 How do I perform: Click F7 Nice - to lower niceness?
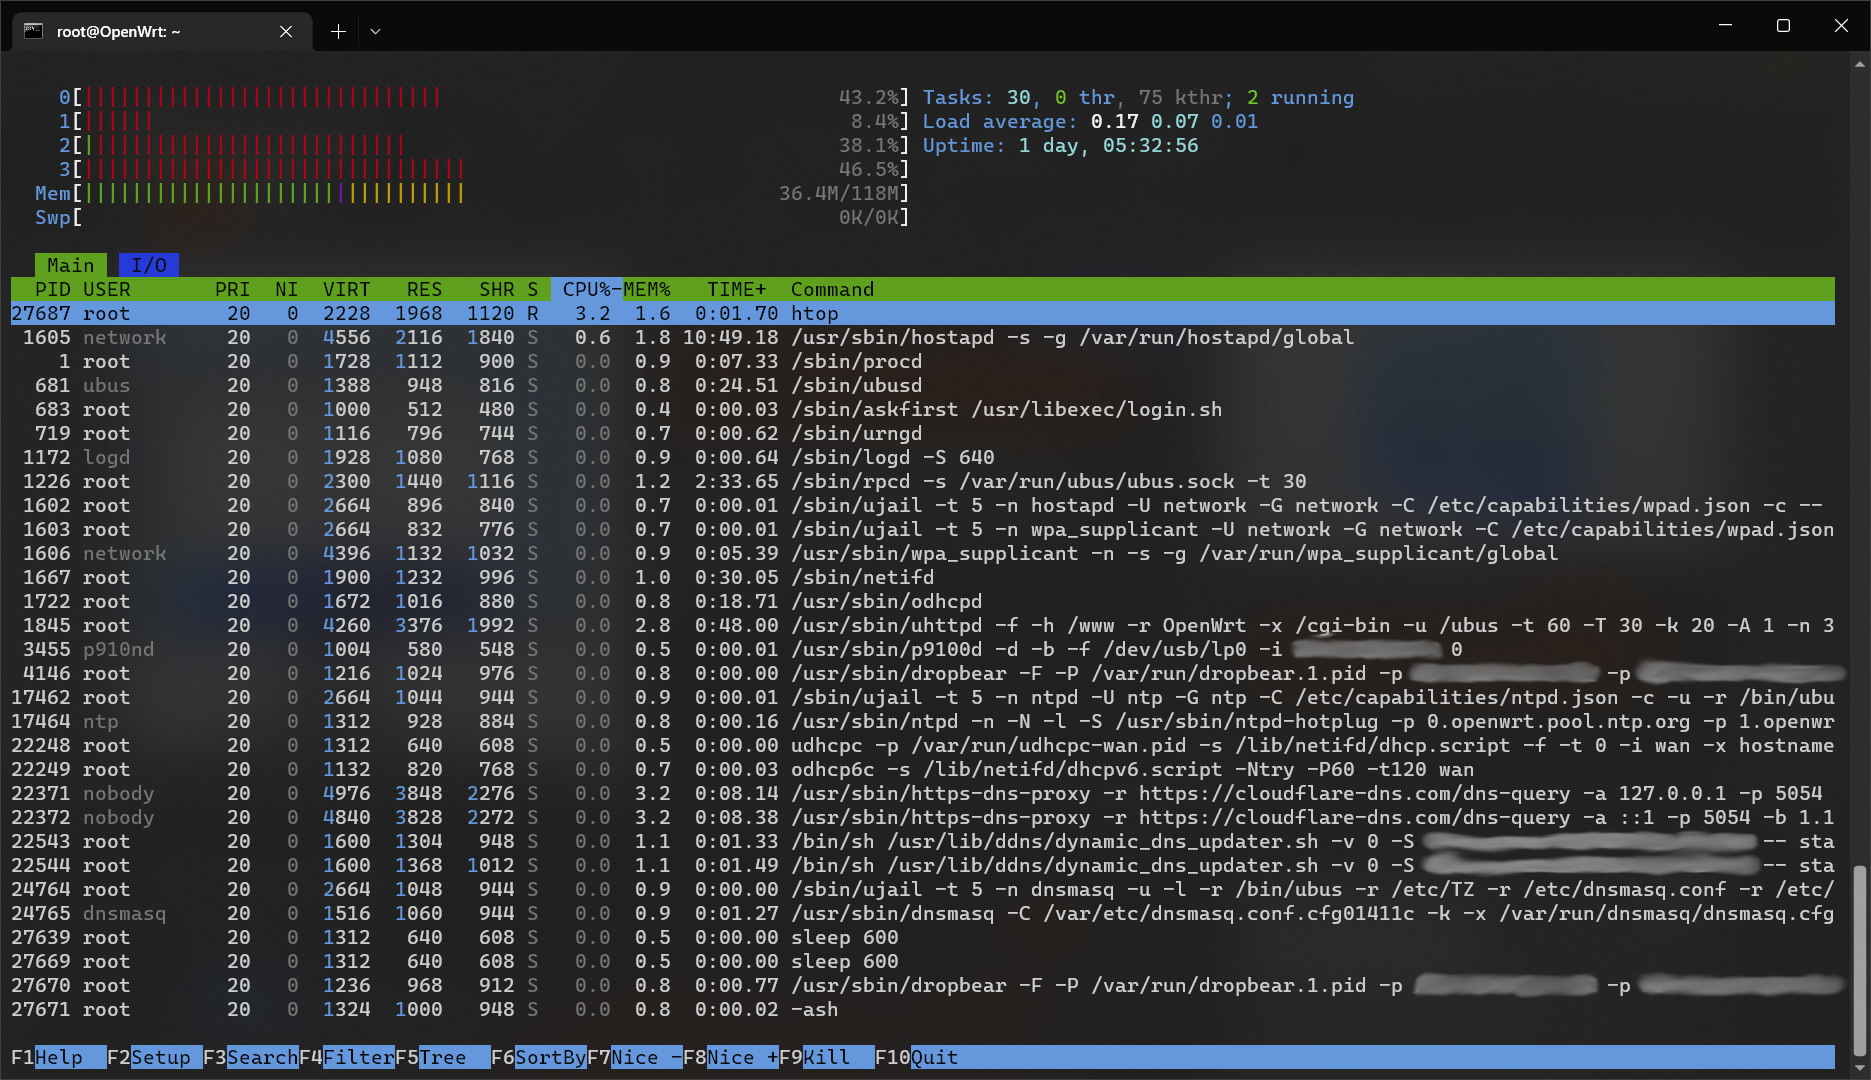634,1057
